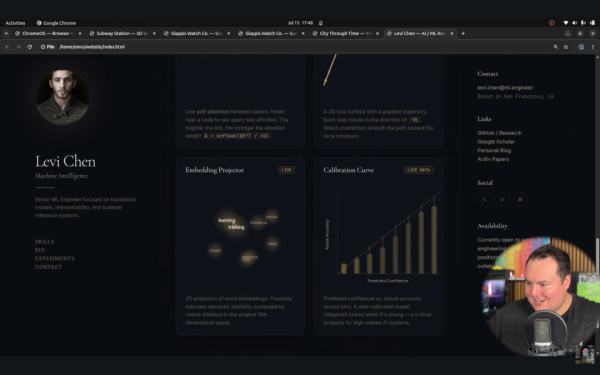Open the Activities overview
This screenshot has width=600, height=375.
click(x=15, y=23)
